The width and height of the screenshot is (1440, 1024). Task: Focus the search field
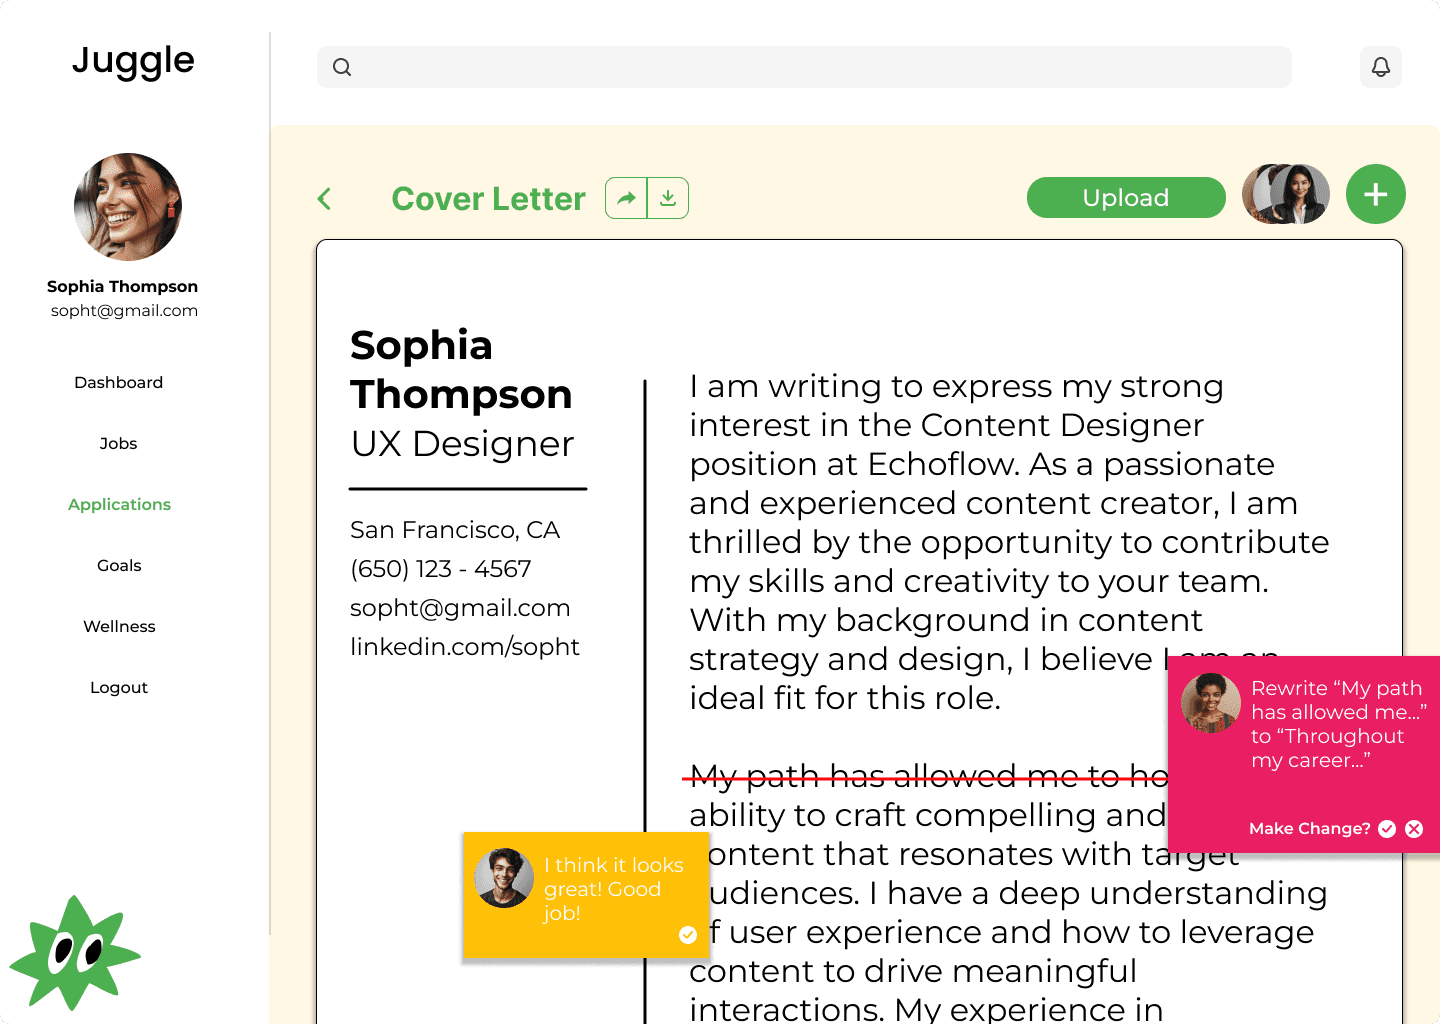804,67
